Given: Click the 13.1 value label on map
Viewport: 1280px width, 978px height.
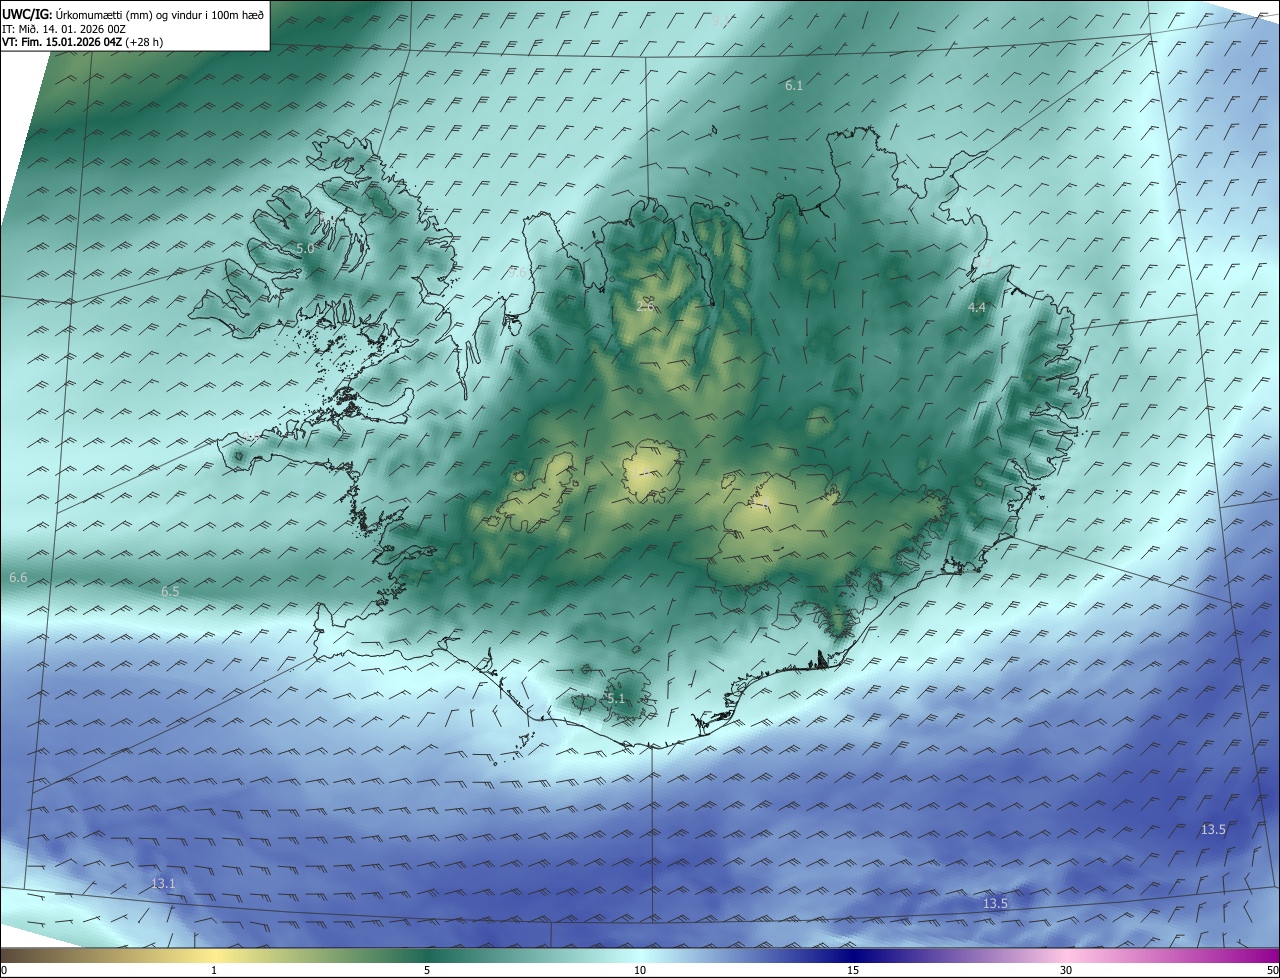Looking at the screenshot, I should (163, 884).
